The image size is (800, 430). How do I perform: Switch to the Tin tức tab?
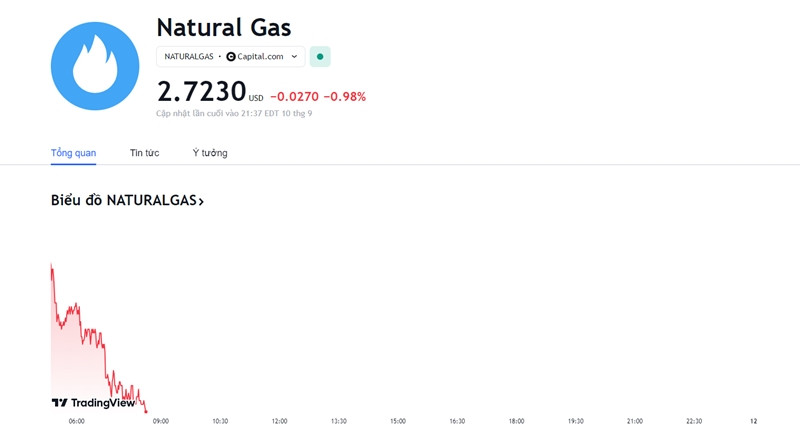click(144, 153)
